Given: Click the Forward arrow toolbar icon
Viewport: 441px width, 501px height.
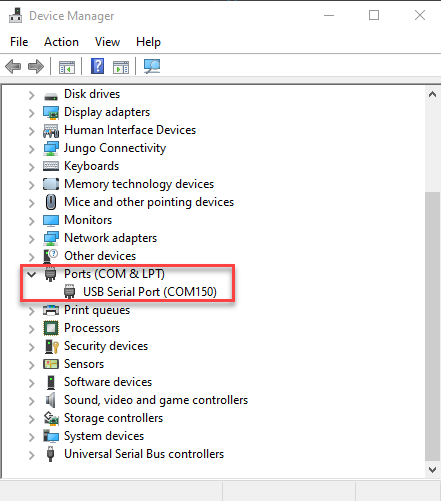Looking at the screenshot, I should [x=36, y=66].
